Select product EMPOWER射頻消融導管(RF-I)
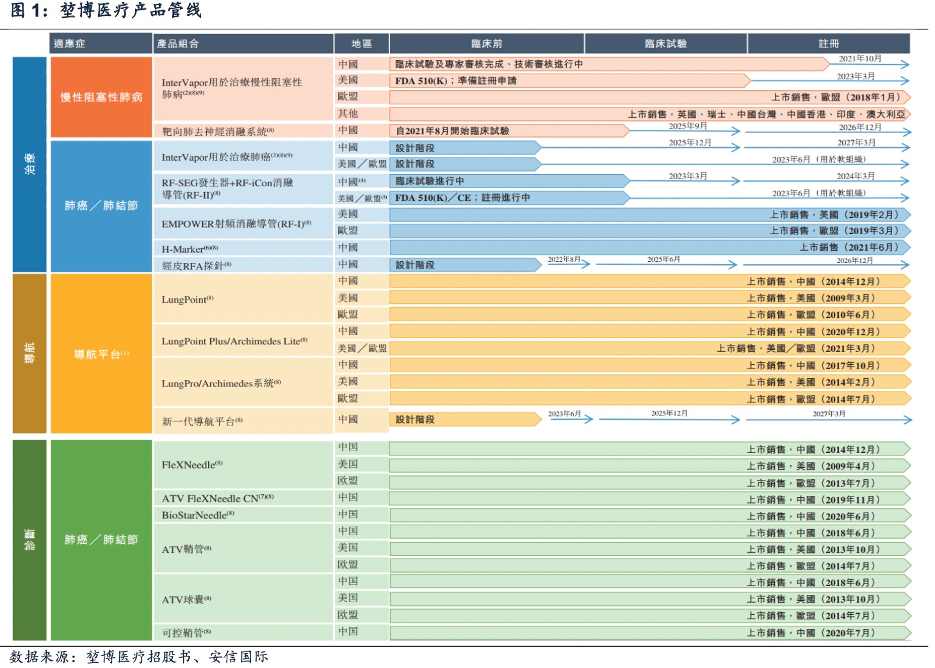The height and width of the screenshot is (668, 935). (x=243, y=224)
